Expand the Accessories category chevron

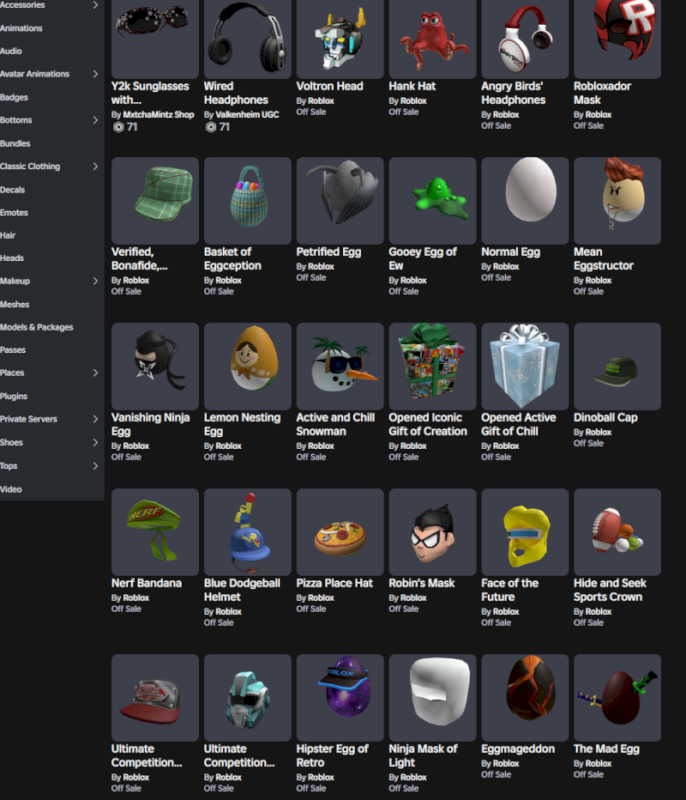pos(95,5)
